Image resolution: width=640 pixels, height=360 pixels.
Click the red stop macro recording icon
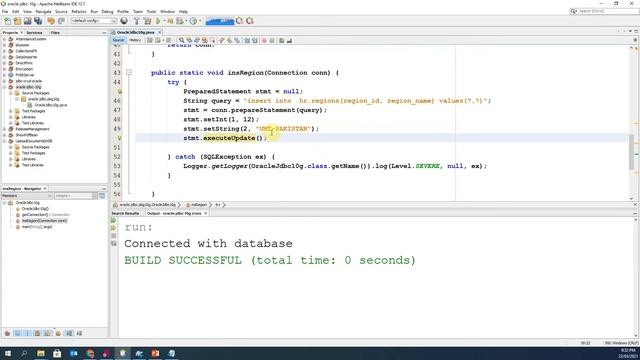pos(264,40)
